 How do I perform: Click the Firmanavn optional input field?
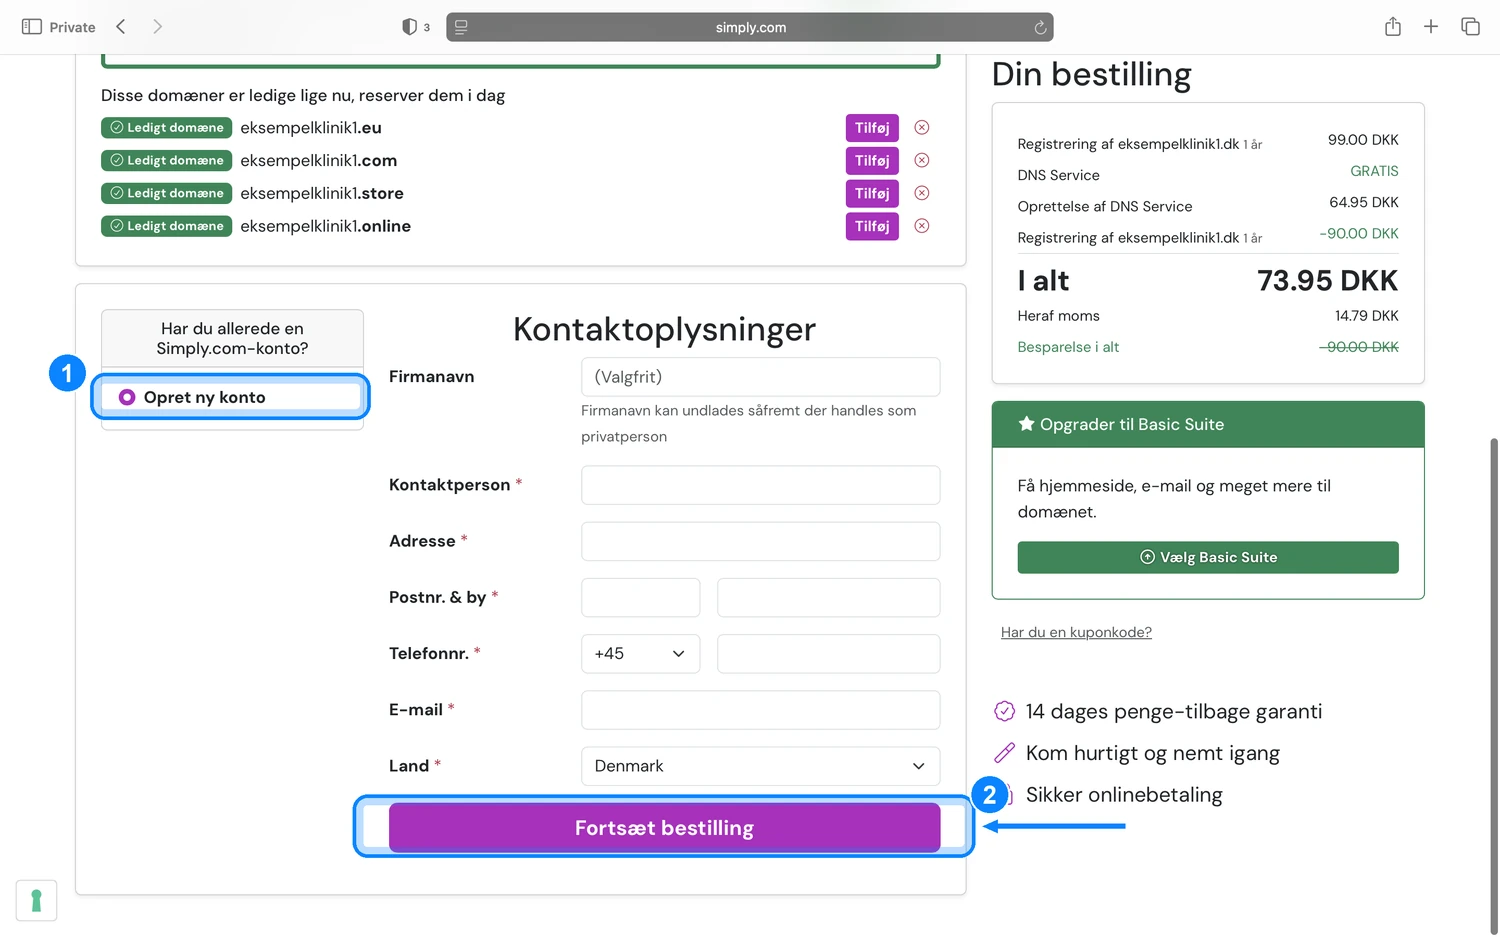(760, 377)
